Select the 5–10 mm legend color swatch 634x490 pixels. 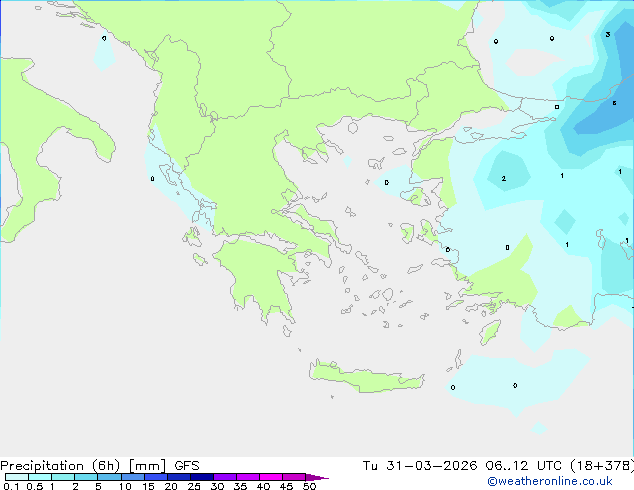109,477
